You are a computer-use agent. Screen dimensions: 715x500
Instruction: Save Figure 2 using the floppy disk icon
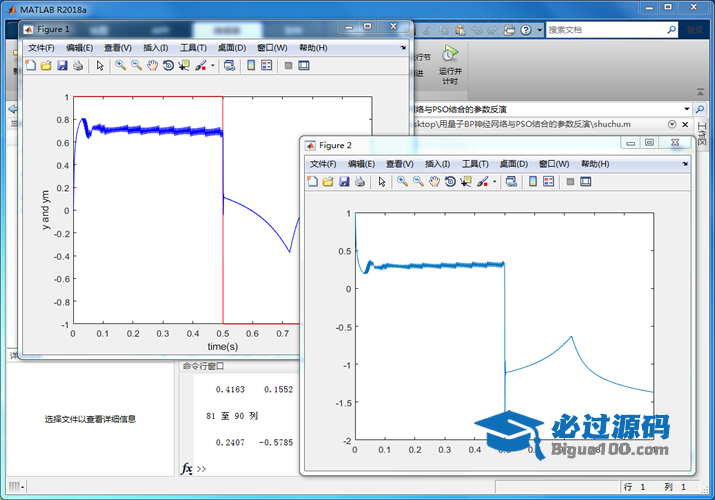click(x=344, y=182)
